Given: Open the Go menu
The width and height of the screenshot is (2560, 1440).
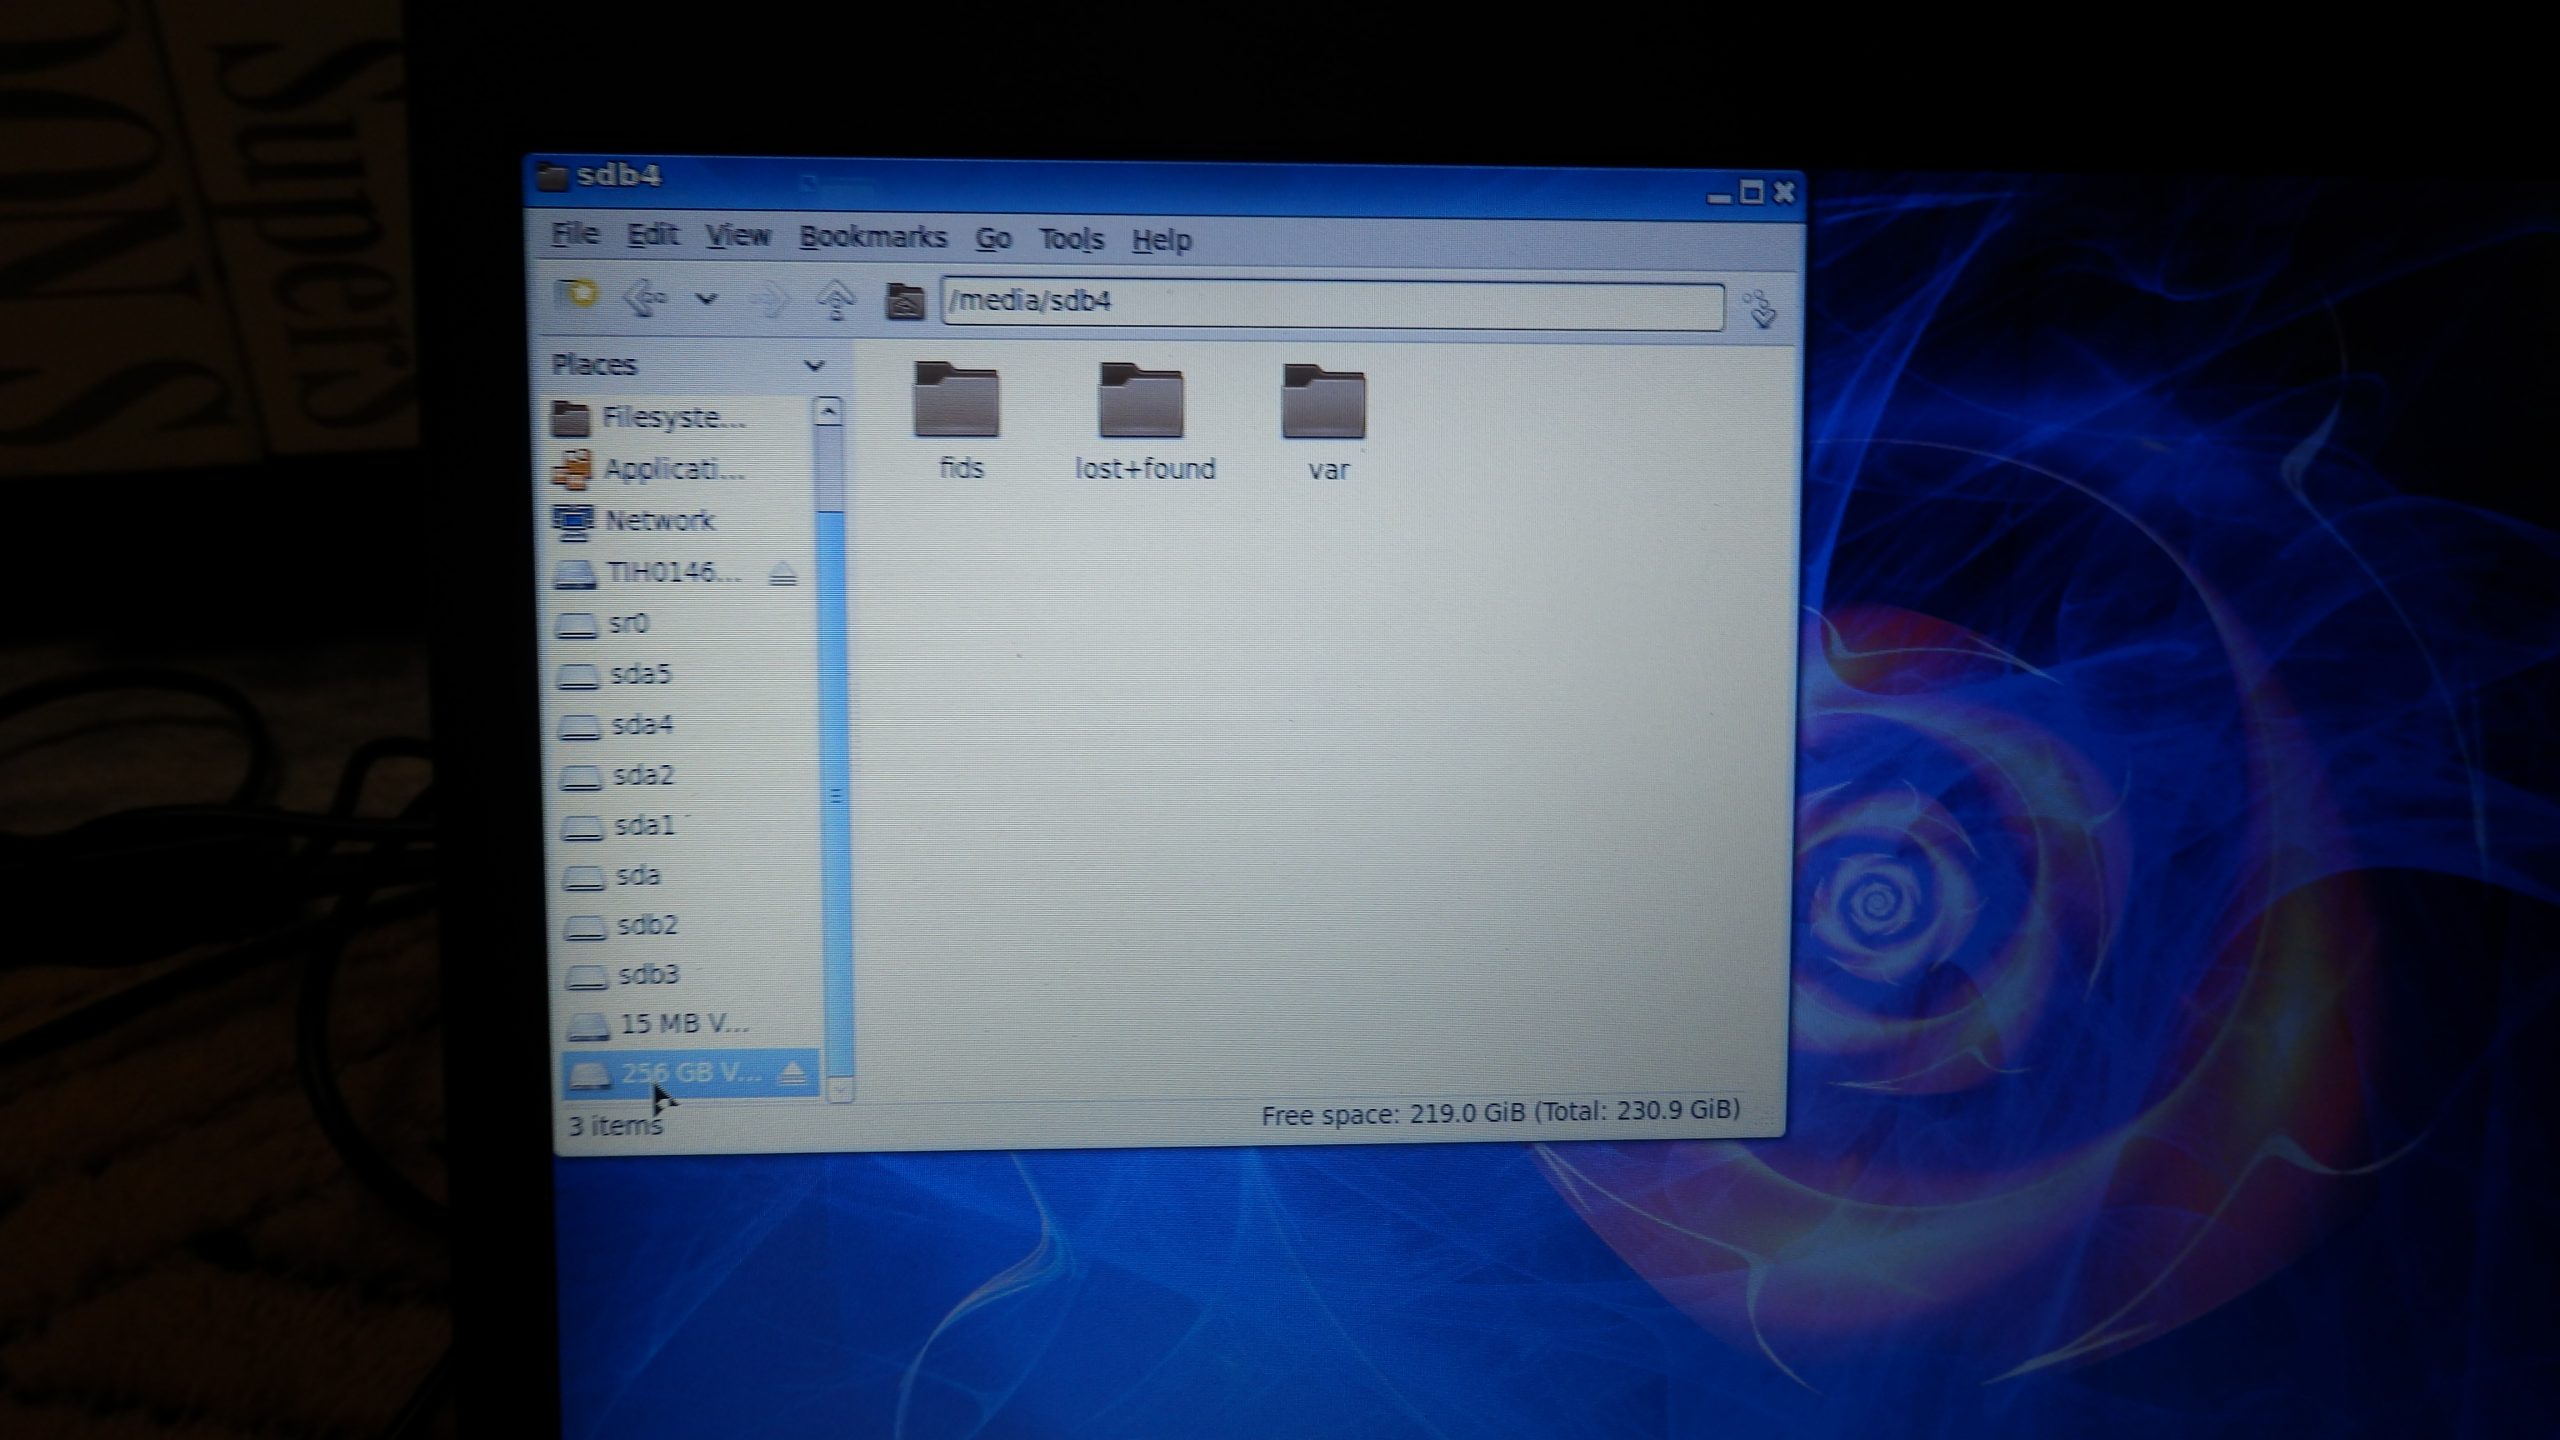Looking at the screenshot, I should coord(993,239).
